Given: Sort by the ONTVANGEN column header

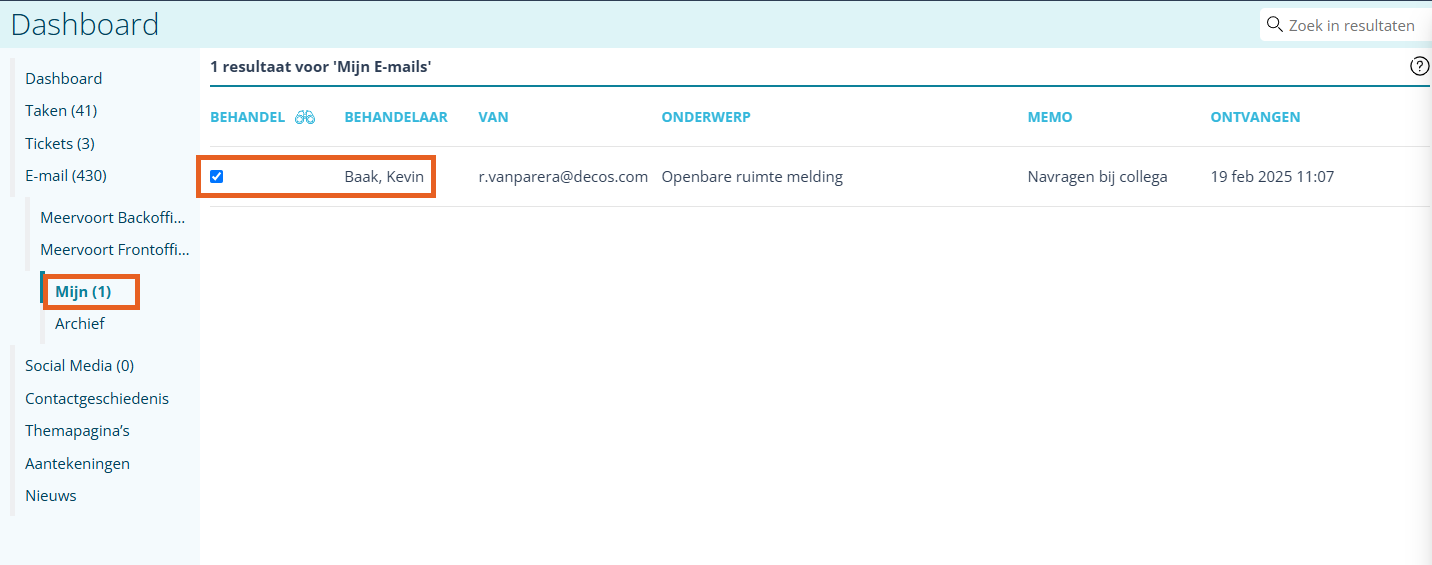Looking at the screenshot, I should pos(1255,117).
